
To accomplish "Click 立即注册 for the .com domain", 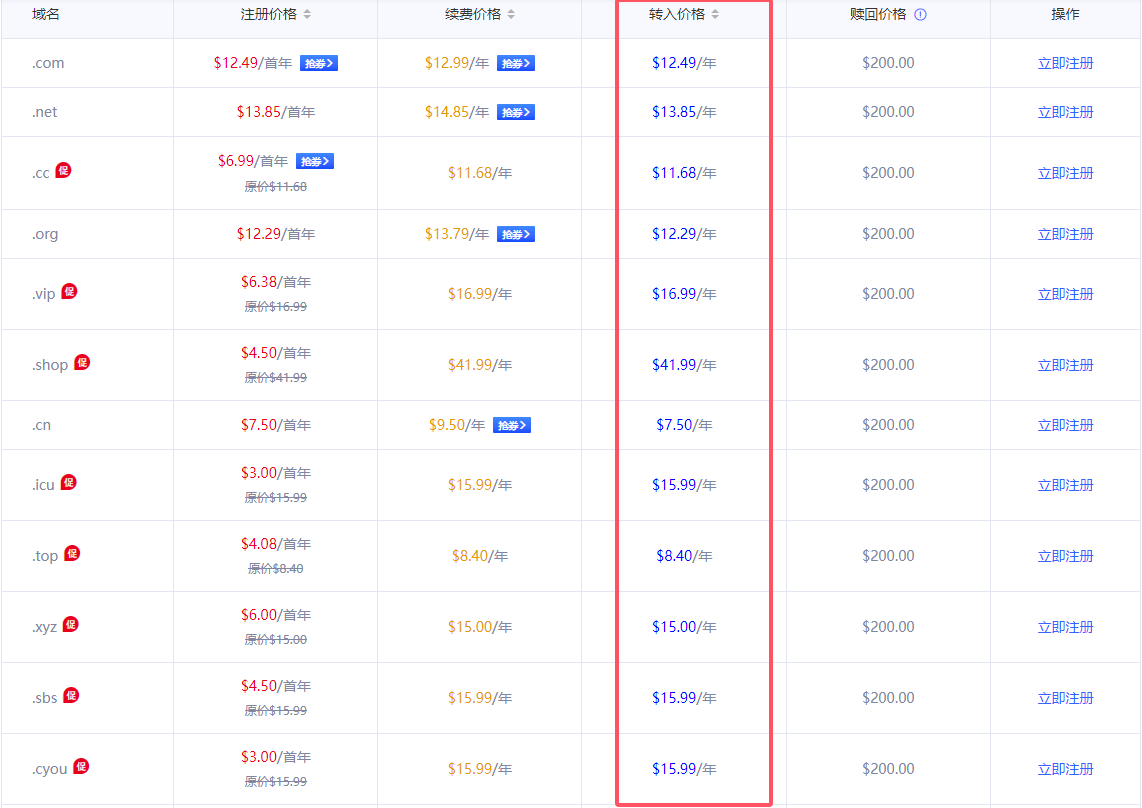I will pos(1065,63).
